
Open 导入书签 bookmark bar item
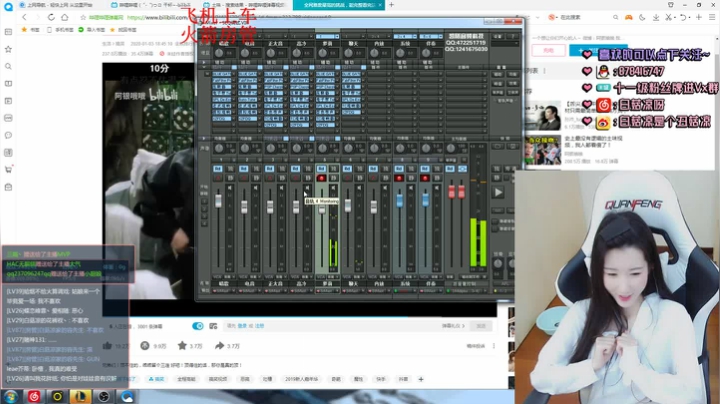pos(91,30)
